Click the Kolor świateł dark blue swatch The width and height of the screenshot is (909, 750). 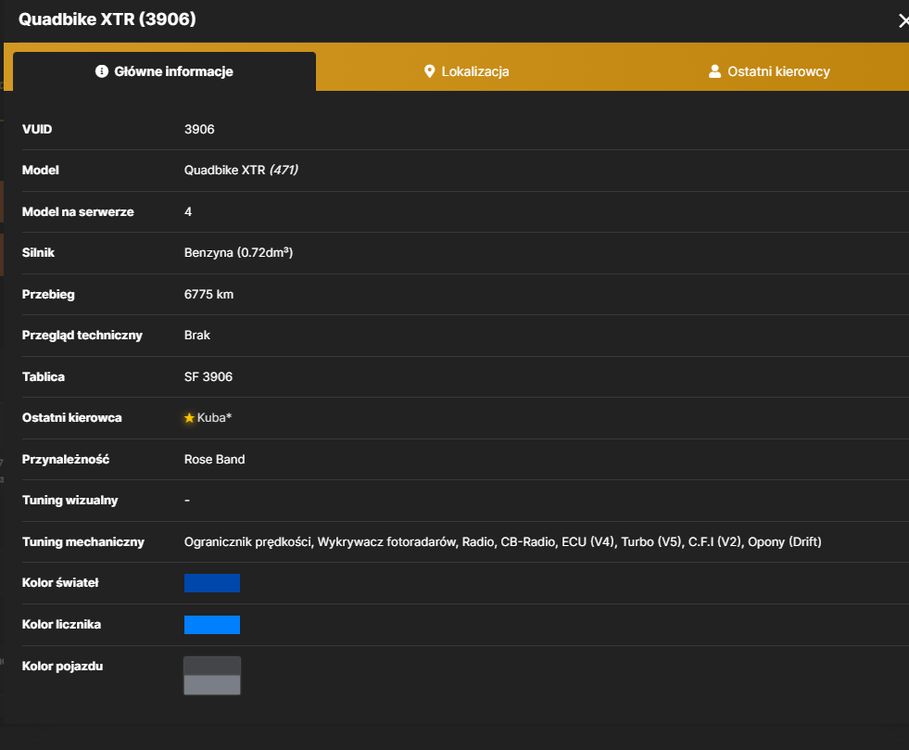(x=212, y=583)
